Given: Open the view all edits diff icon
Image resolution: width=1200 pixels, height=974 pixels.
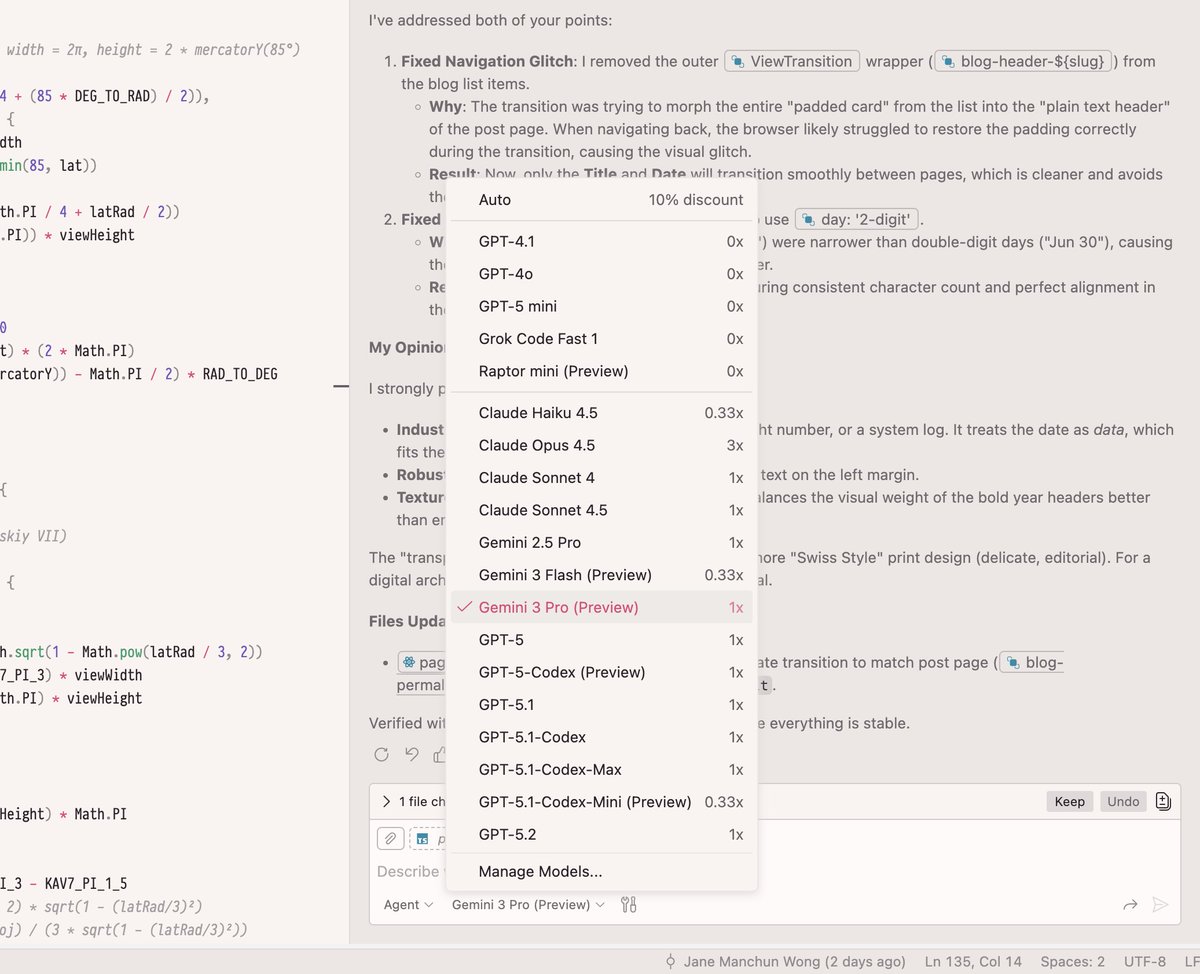Looking at the screenshot, I should click(x=1163, y=801).
